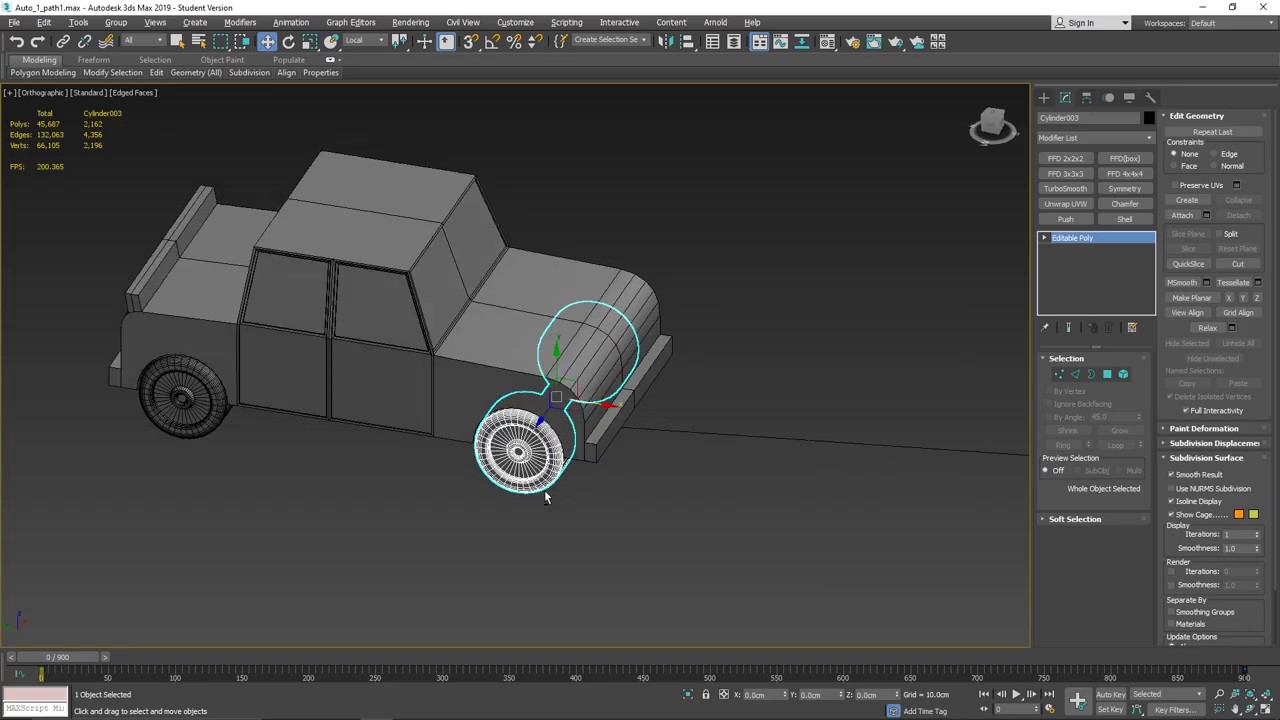
Task: Switch to the Freeform ribbon tab
Action: [93, 60]
